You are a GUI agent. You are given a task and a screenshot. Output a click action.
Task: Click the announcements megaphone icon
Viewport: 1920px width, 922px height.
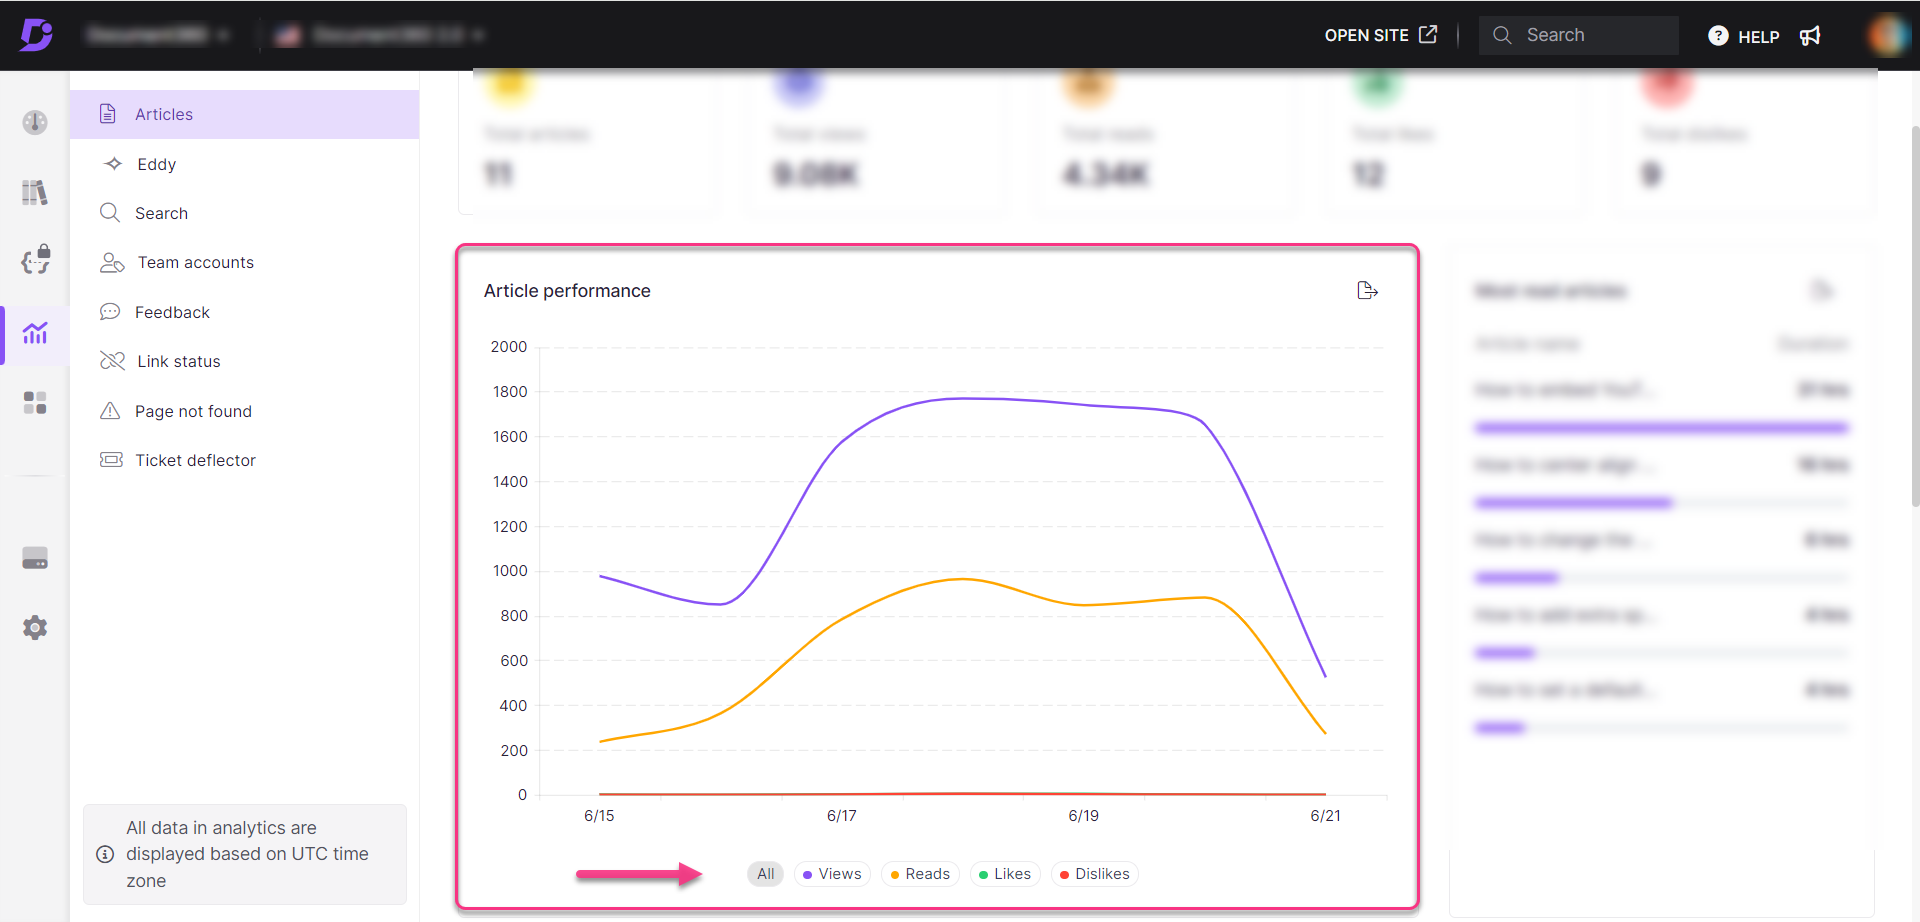click(1810, 36)
